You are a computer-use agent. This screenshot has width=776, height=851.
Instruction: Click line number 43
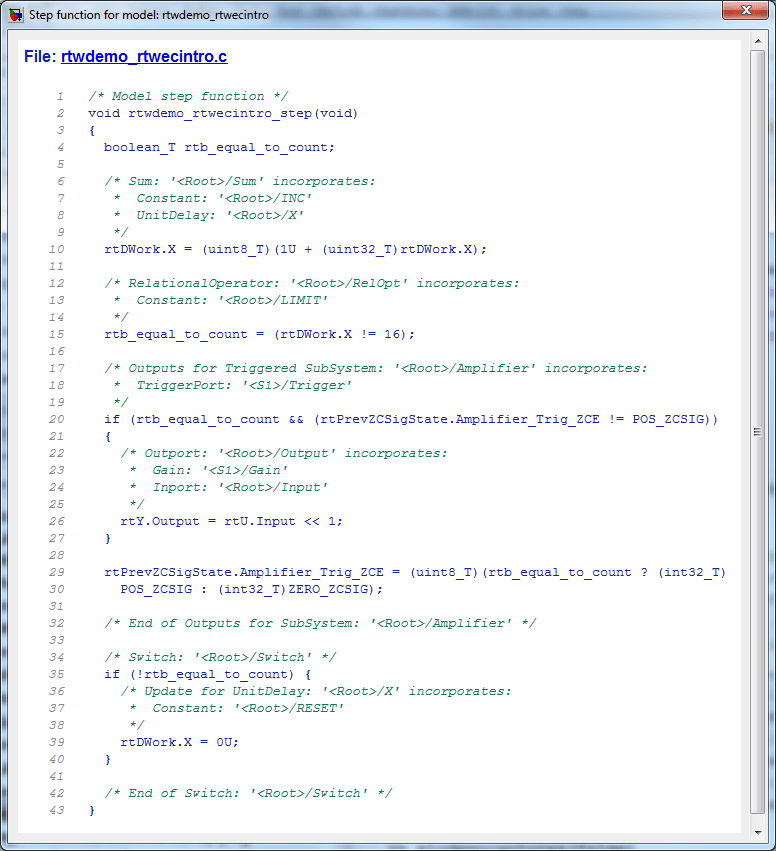(x=56, y=810)
